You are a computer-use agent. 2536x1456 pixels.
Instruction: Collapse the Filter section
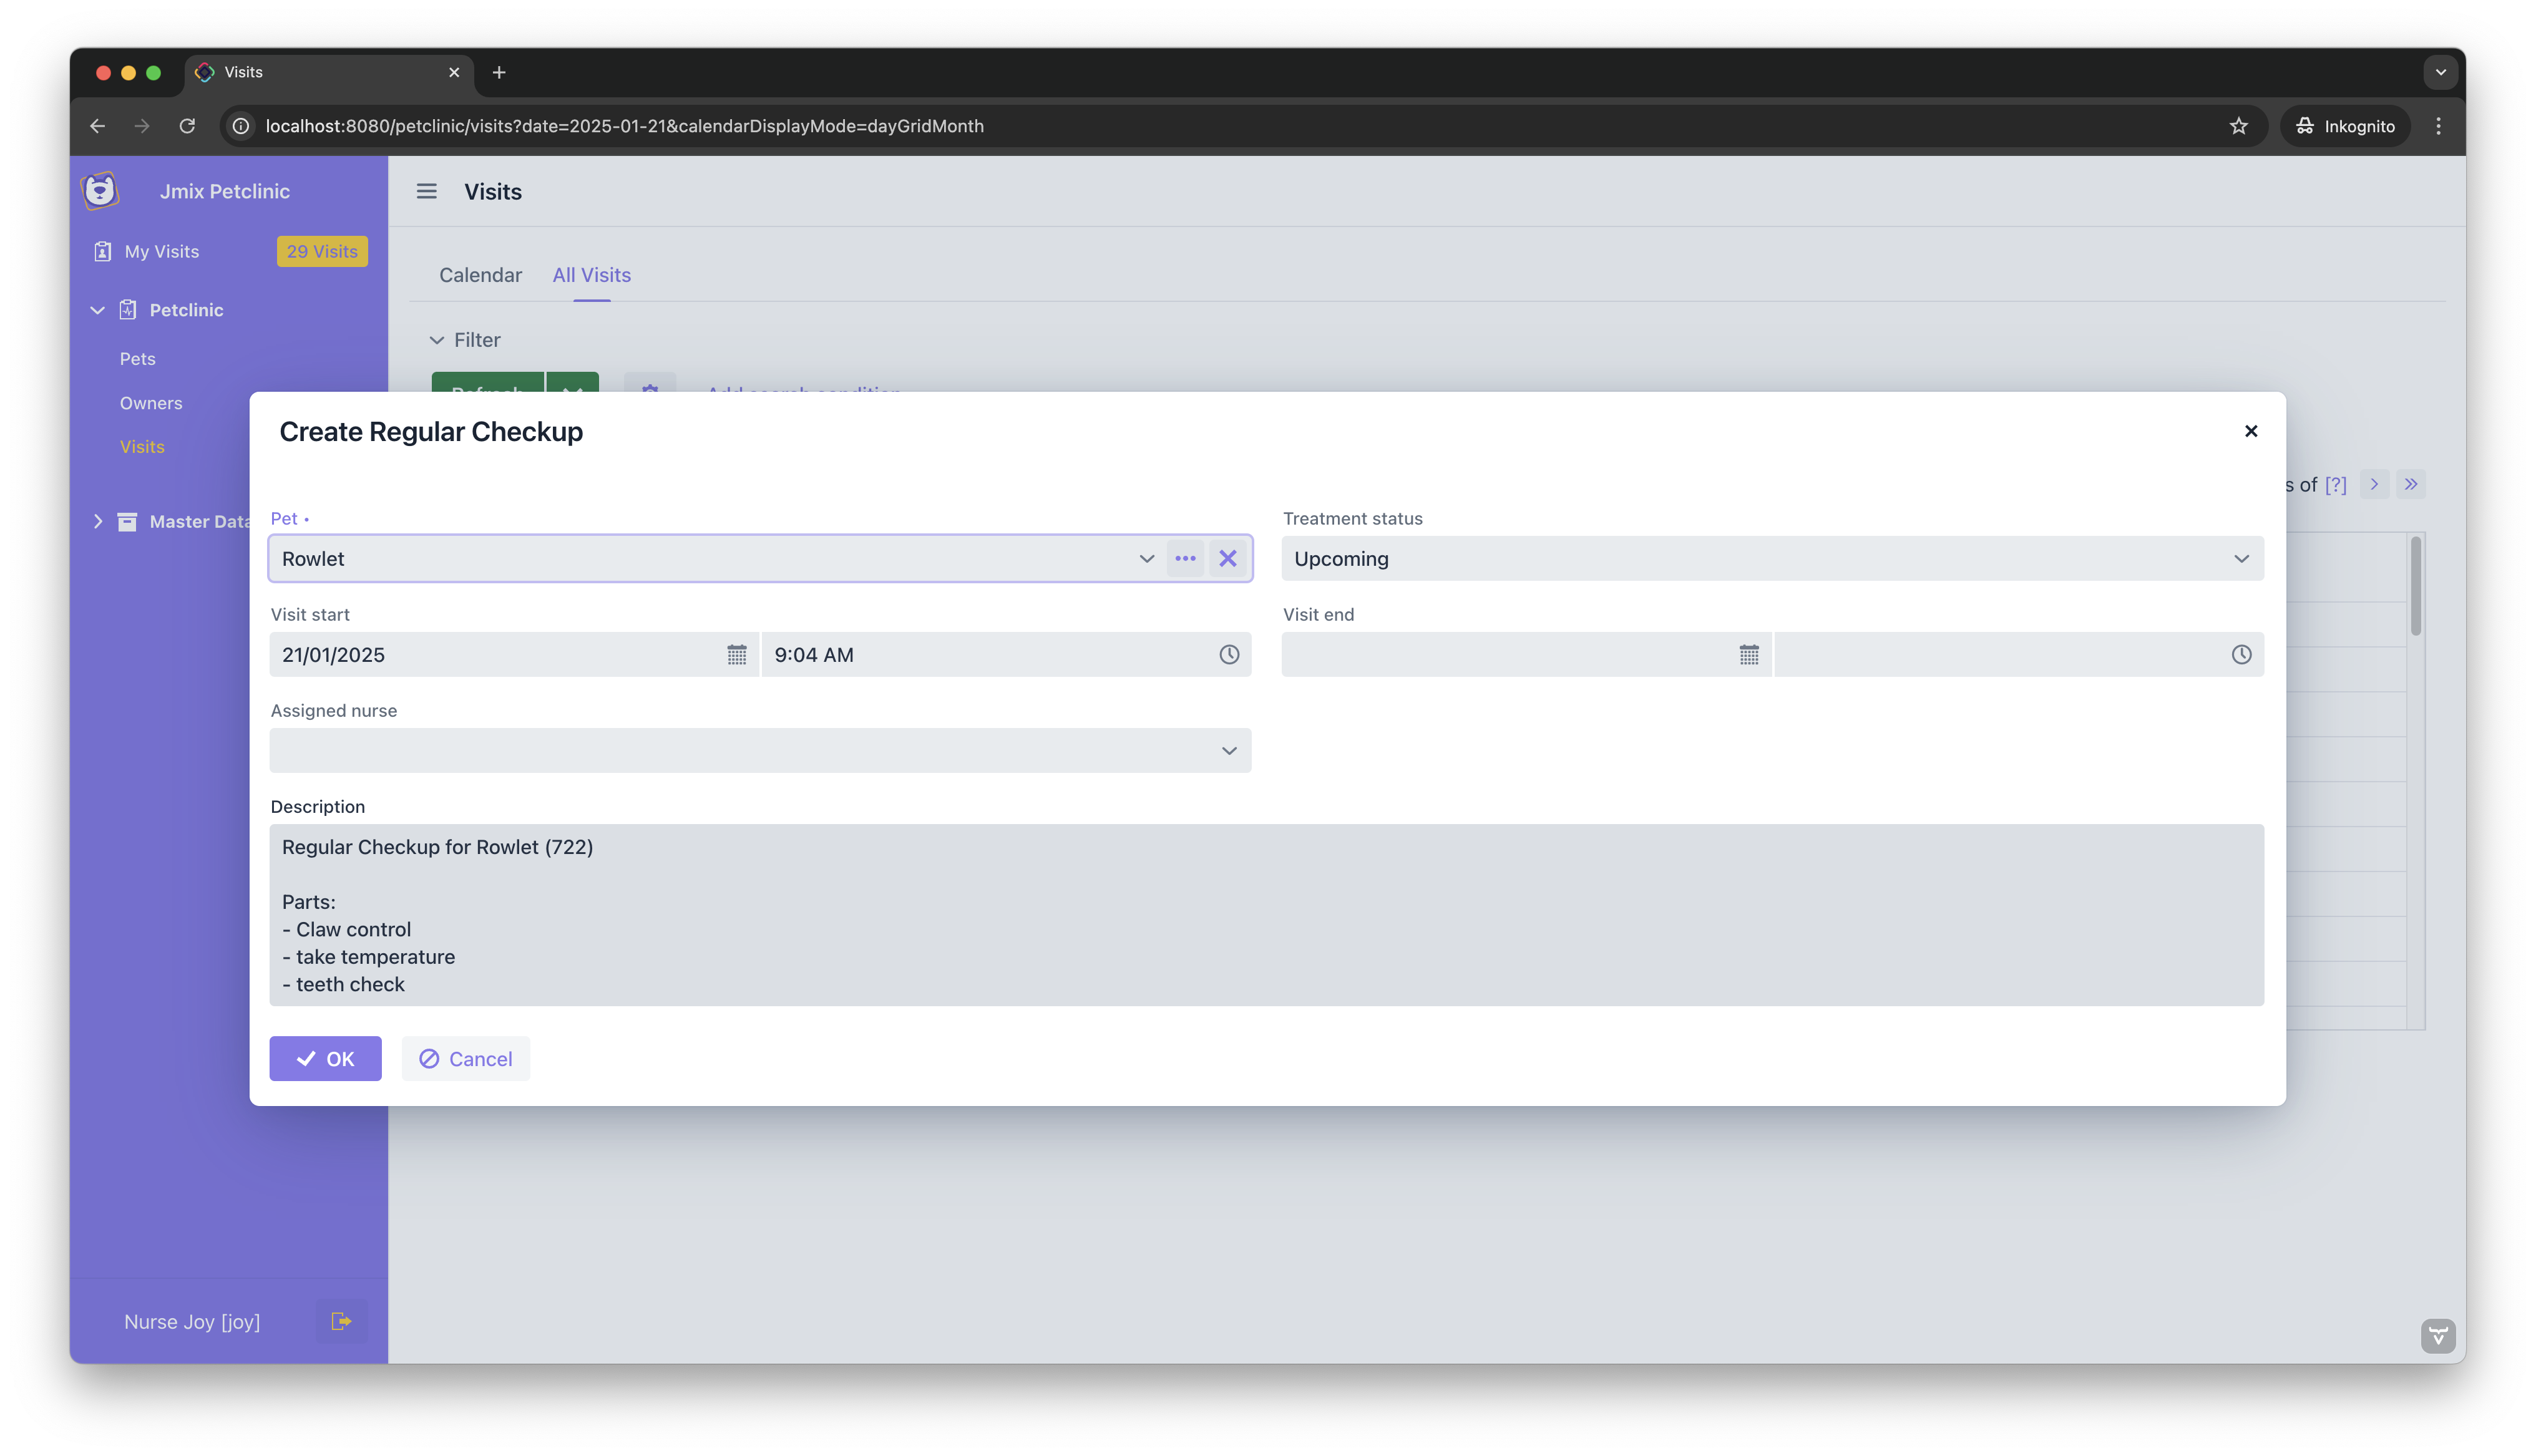coord(437,340)
